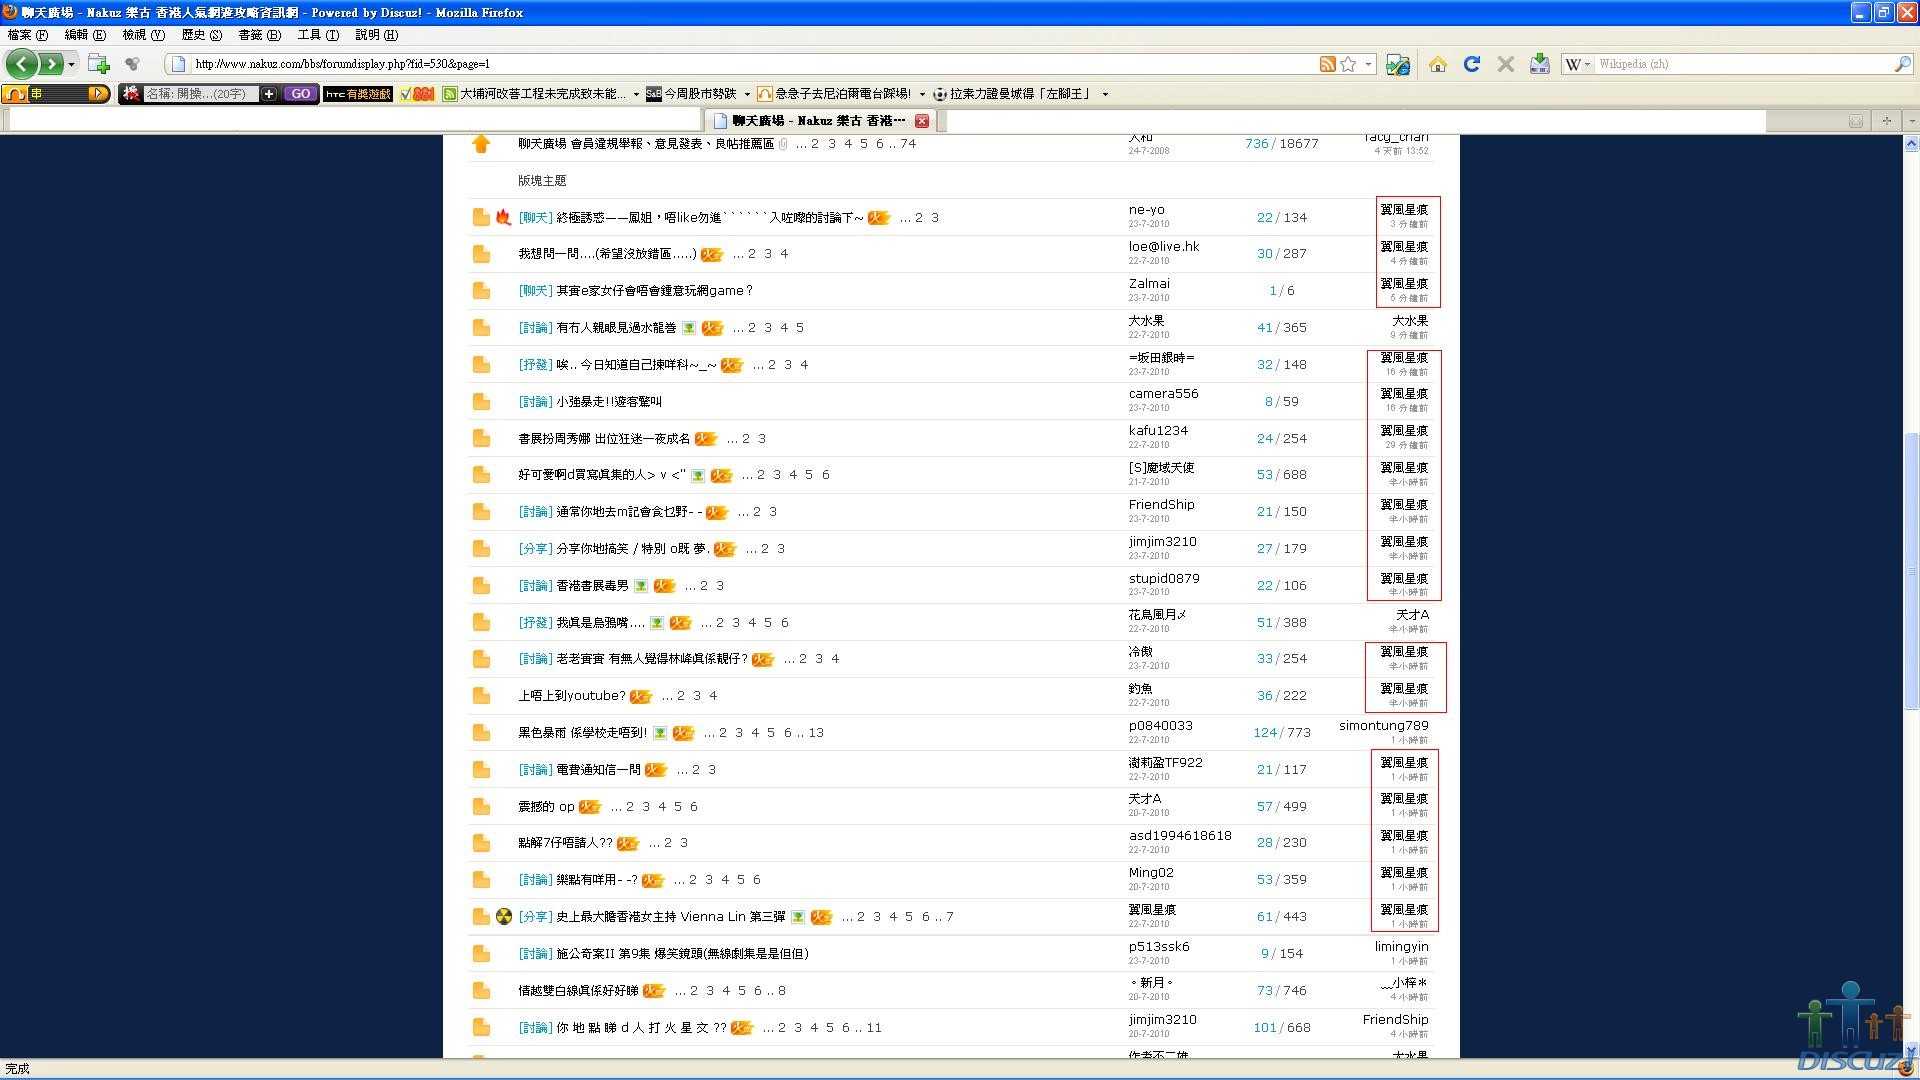Click the [抒發] tag of 我真是烏鴉嘴 thread
The width and height of the screenshot is (1920, 1080).
(x=535, y=623)
